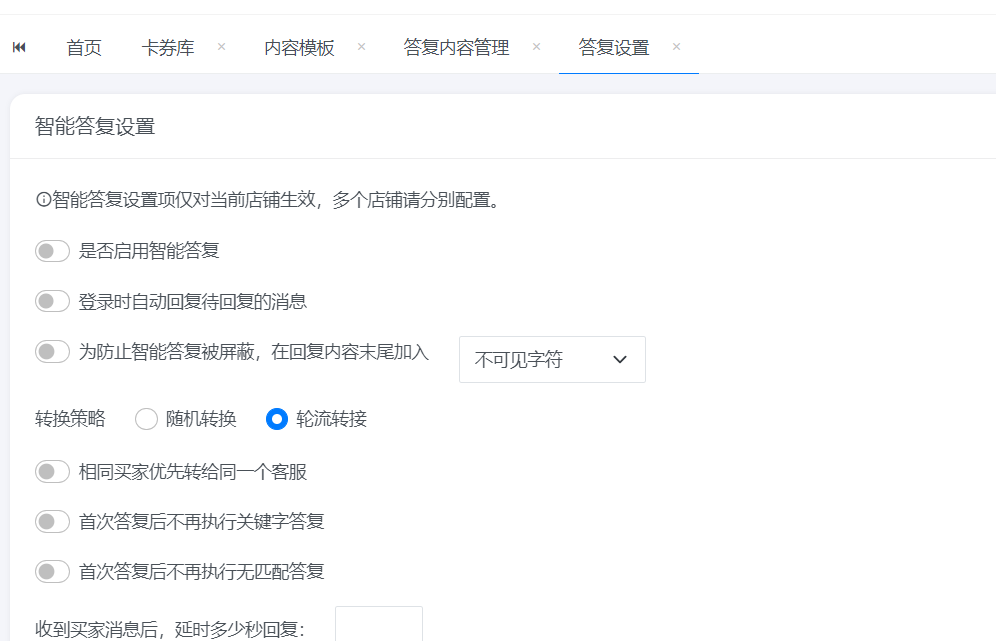Close the 内容模板 tab

coord(361,47)
